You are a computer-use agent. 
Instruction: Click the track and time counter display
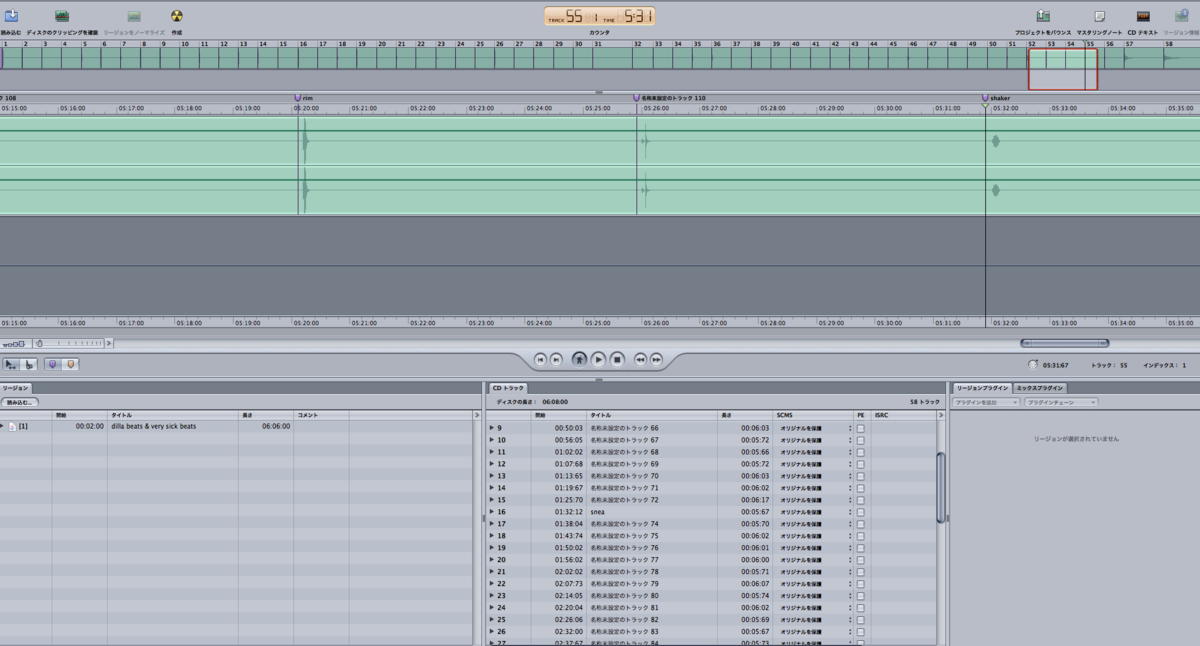pyautogui.click(x=600, y=16)
